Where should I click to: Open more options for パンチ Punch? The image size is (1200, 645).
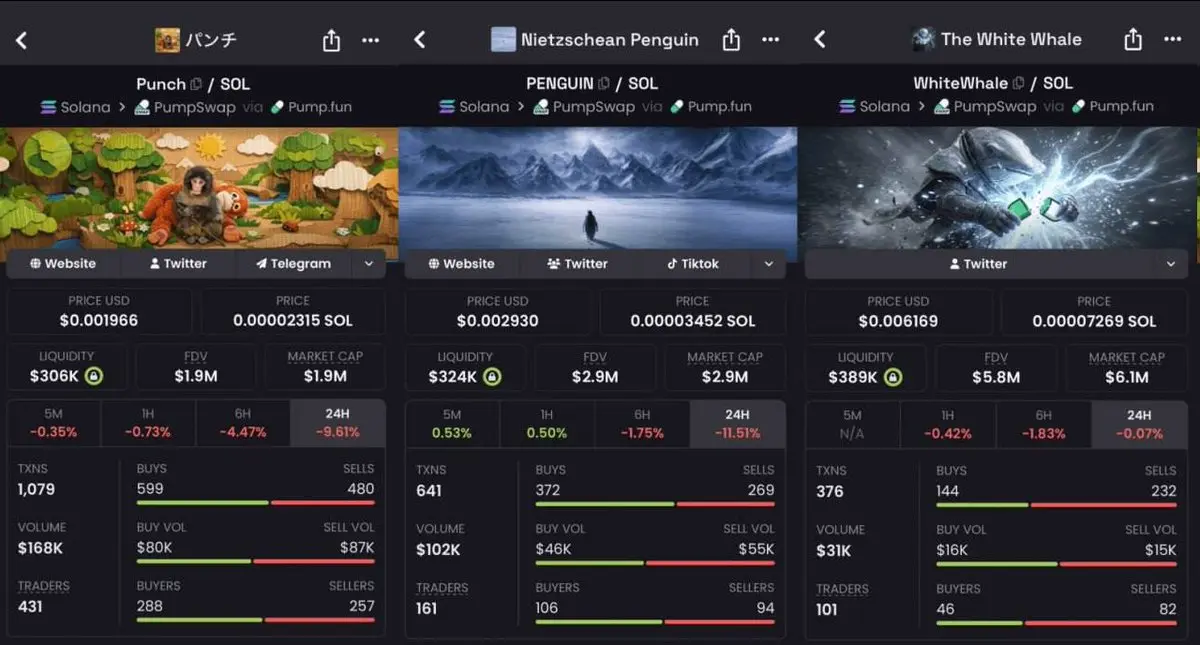(x=371, y=40)
